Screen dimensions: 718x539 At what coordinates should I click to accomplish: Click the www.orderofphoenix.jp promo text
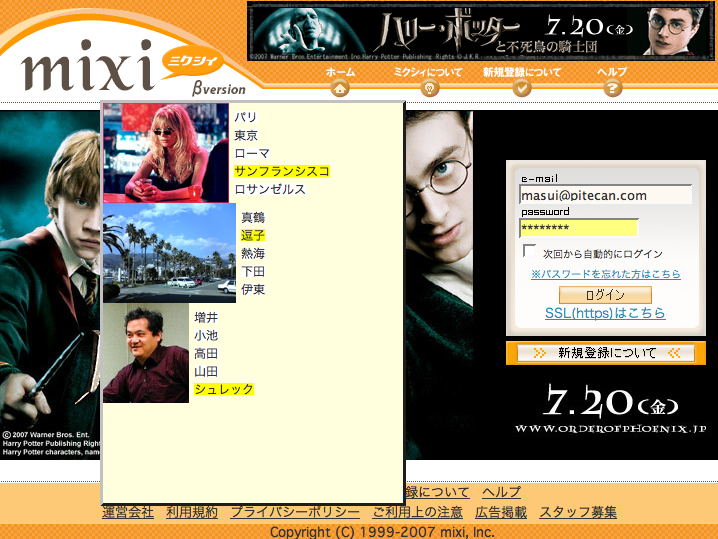[610, 429]
